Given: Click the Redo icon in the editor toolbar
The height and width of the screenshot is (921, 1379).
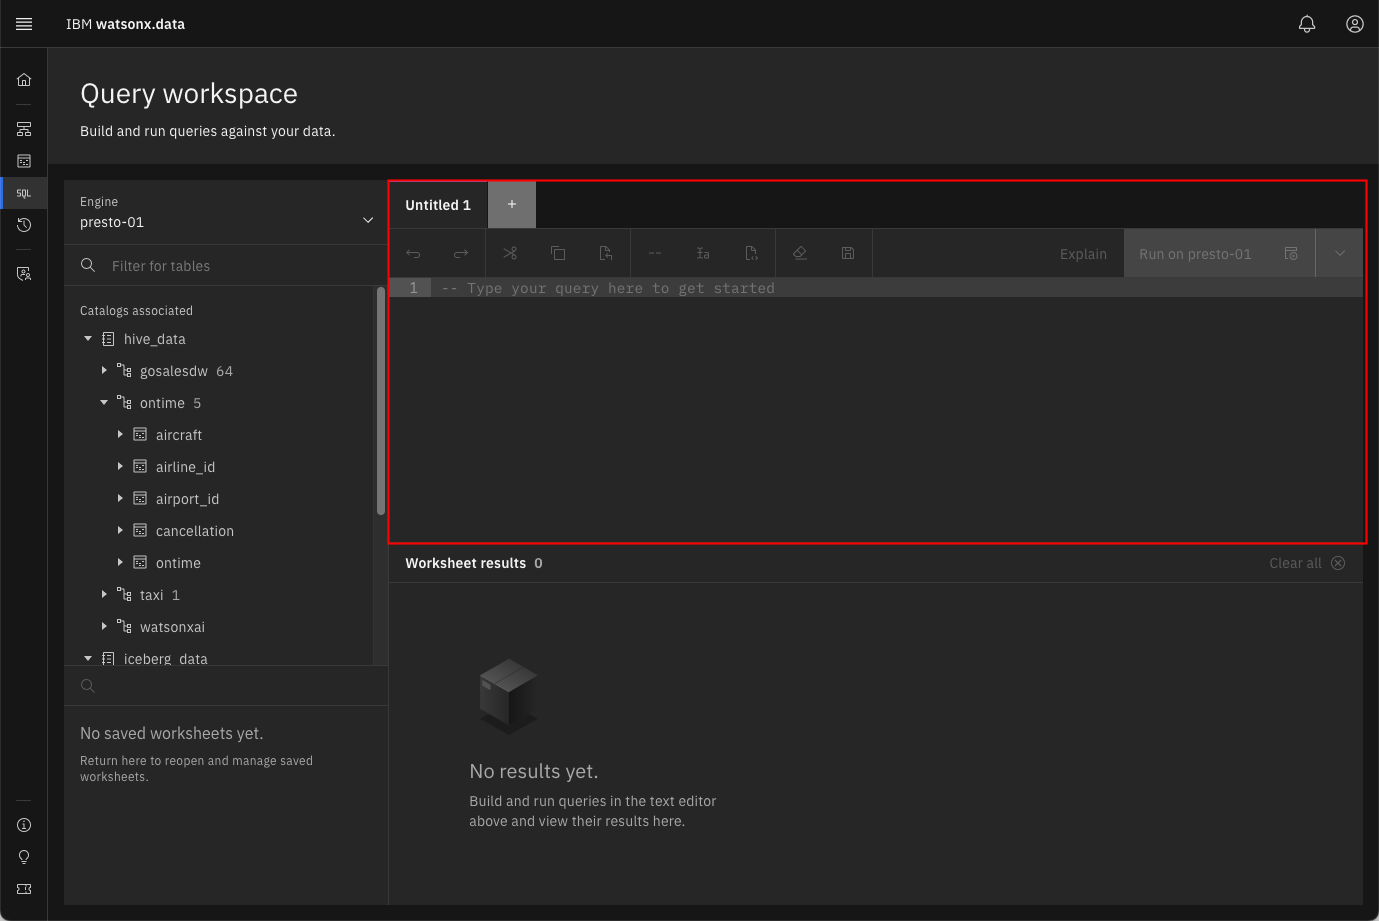Looking at the screenshot, I should tap(461, 254).
